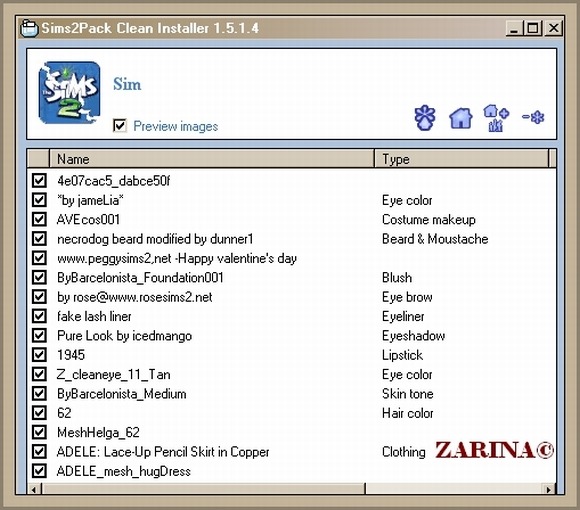Select the AVEcos001 row name

coord(88,219)
